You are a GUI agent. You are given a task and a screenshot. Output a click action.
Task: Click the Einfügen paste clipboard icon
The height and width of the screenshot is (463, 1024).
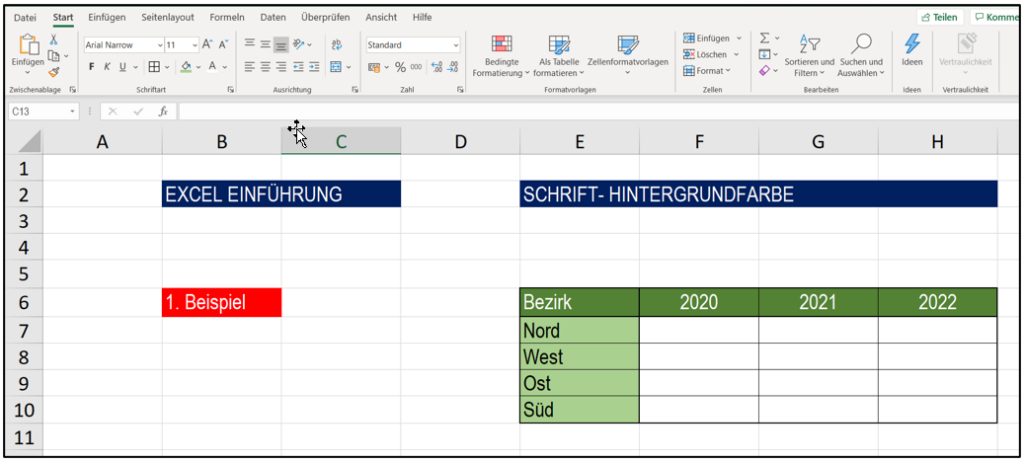[27, 44]
